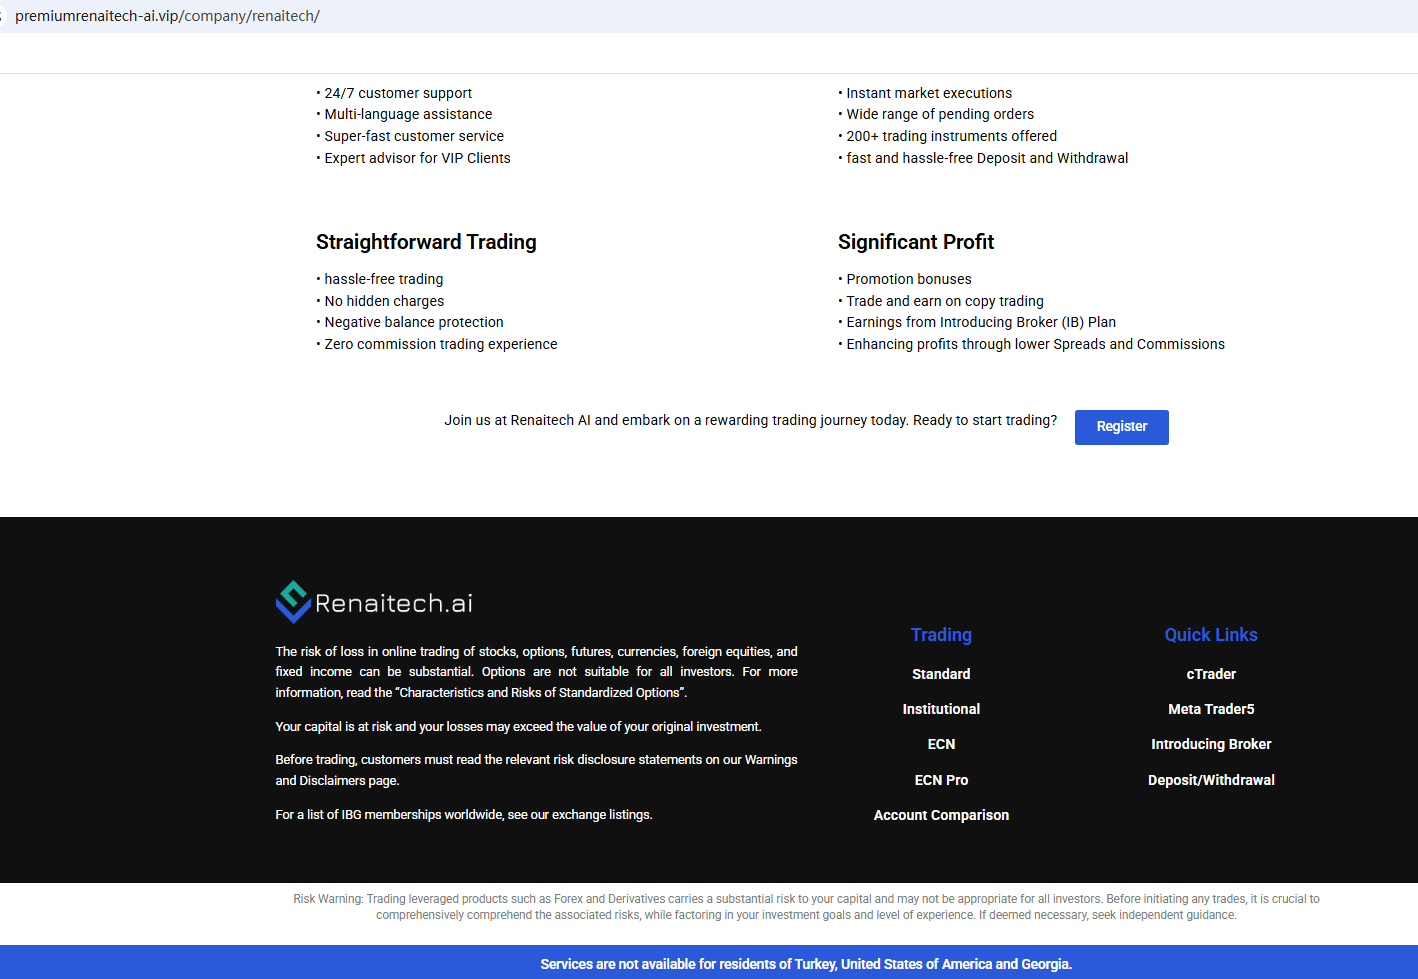Click the "Your capital is at risk" paragraph
Screen dimensions: 1418x979
click(x=518, y=727)
